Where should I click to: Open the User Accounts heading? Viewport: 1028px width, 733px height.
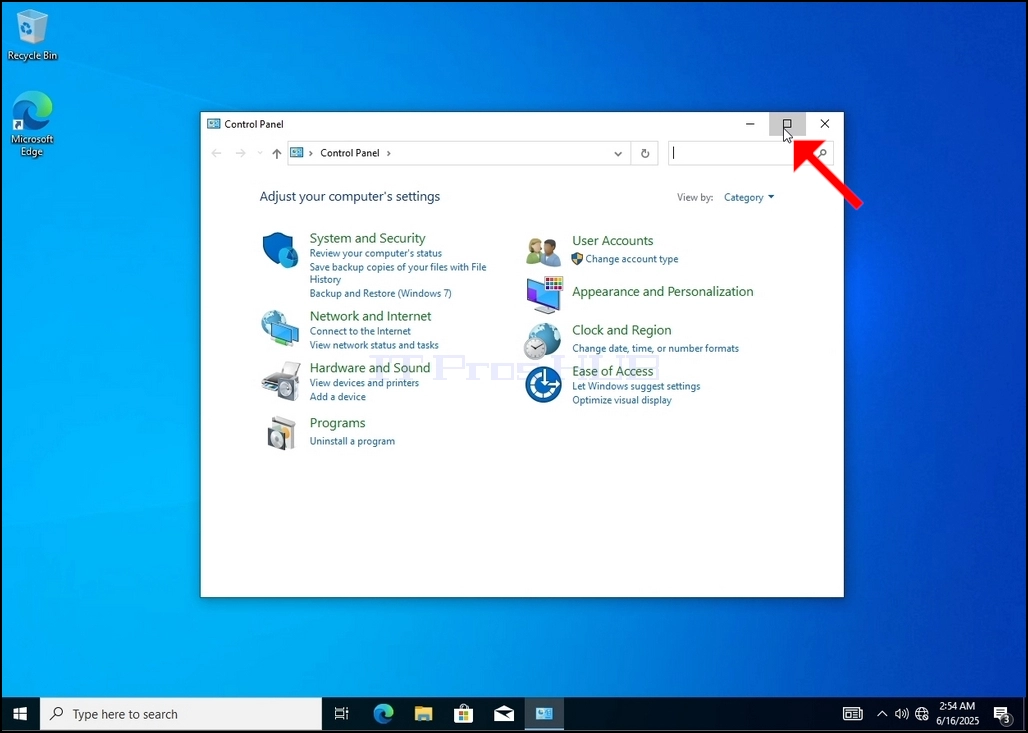point(612,241)
